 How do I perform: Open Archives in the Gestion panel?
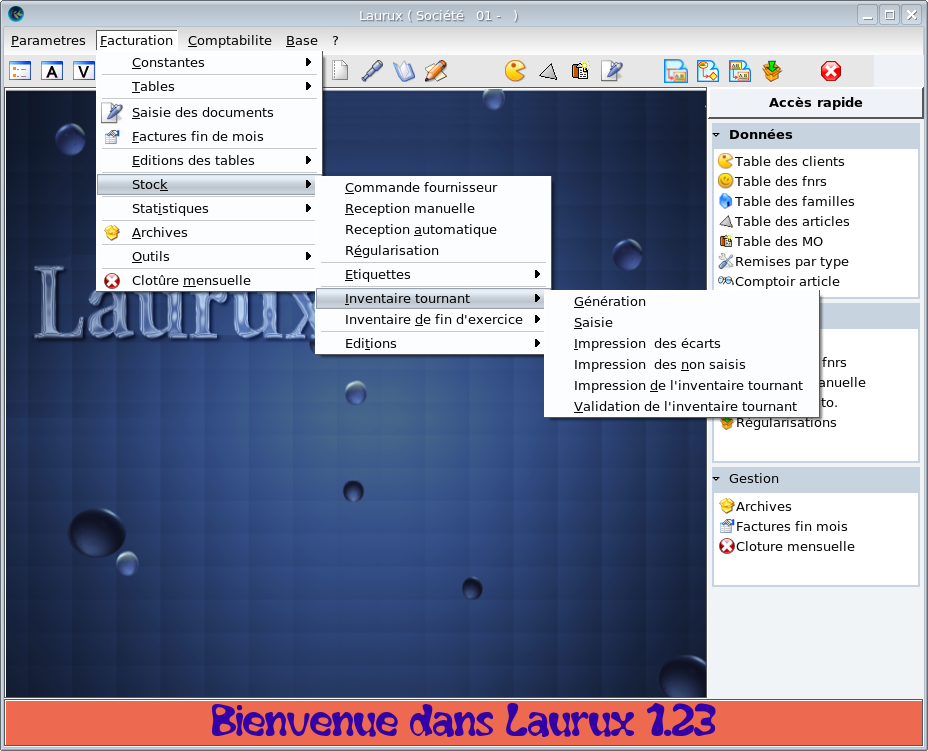[756, 507]
